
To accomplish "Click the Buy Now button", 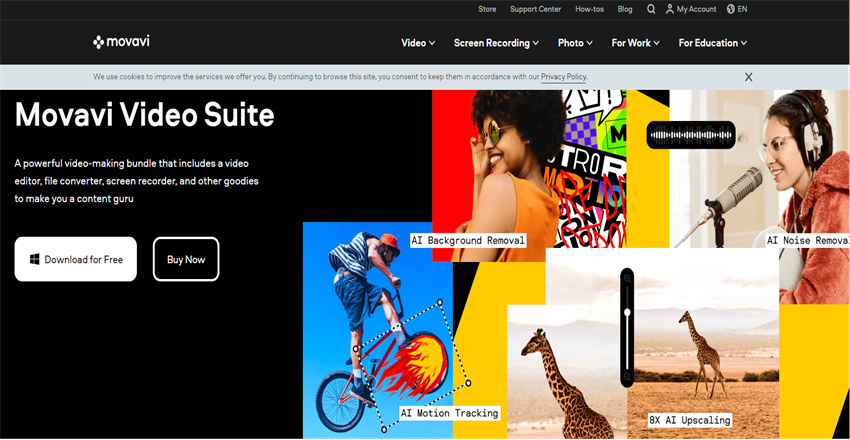I will 186,259.
